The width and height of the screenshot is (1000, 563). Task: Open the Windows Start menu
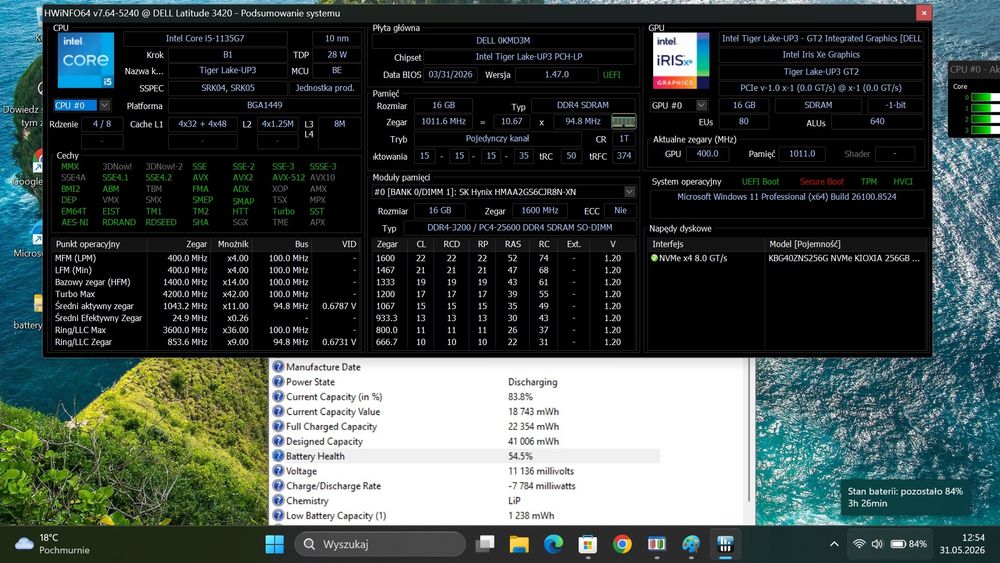[275, 544]
